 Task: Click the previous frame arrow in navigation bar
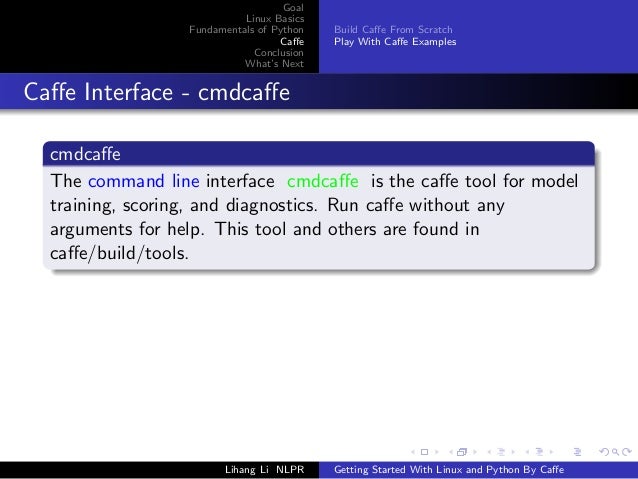tap(451, 452)
